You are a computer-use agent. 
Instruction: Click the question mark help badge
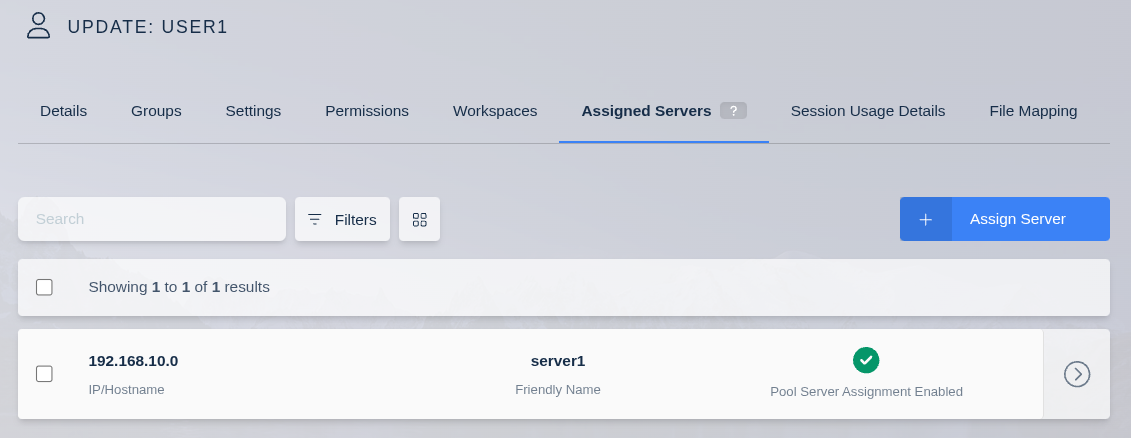733,111
